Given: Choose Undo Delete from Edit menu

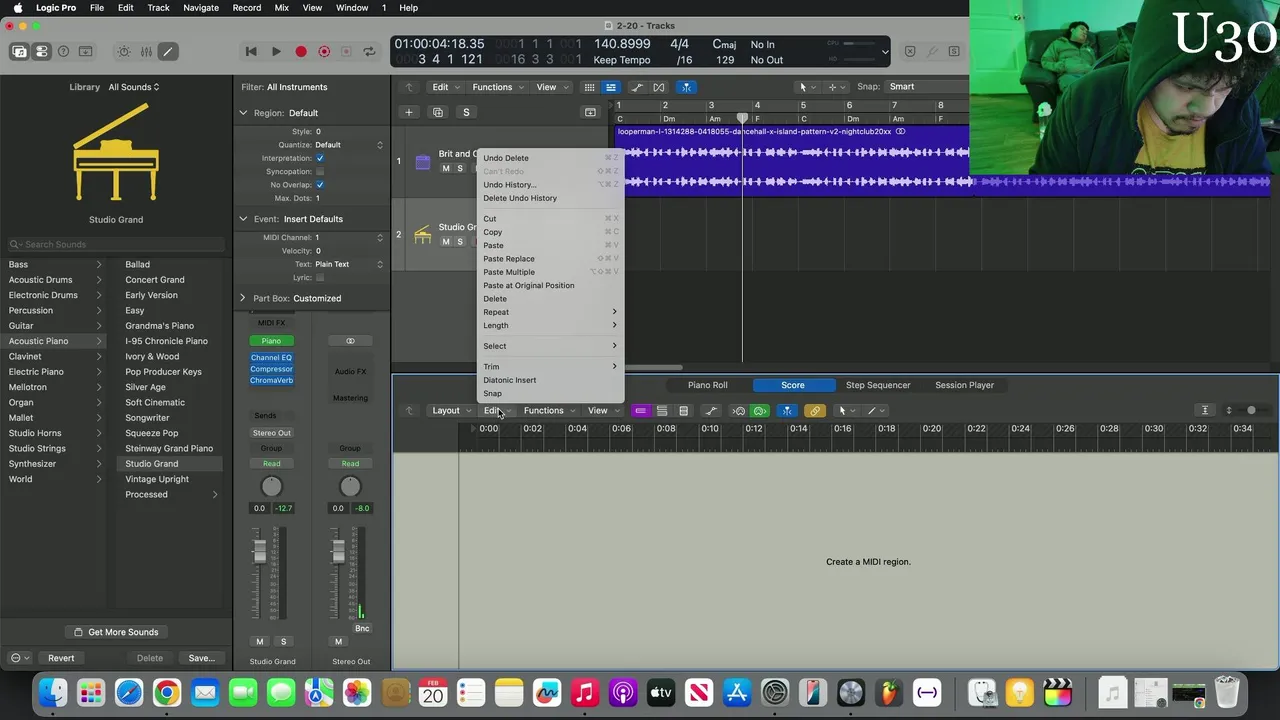Looking at the screenshot, I should click(x=551, y=158).
